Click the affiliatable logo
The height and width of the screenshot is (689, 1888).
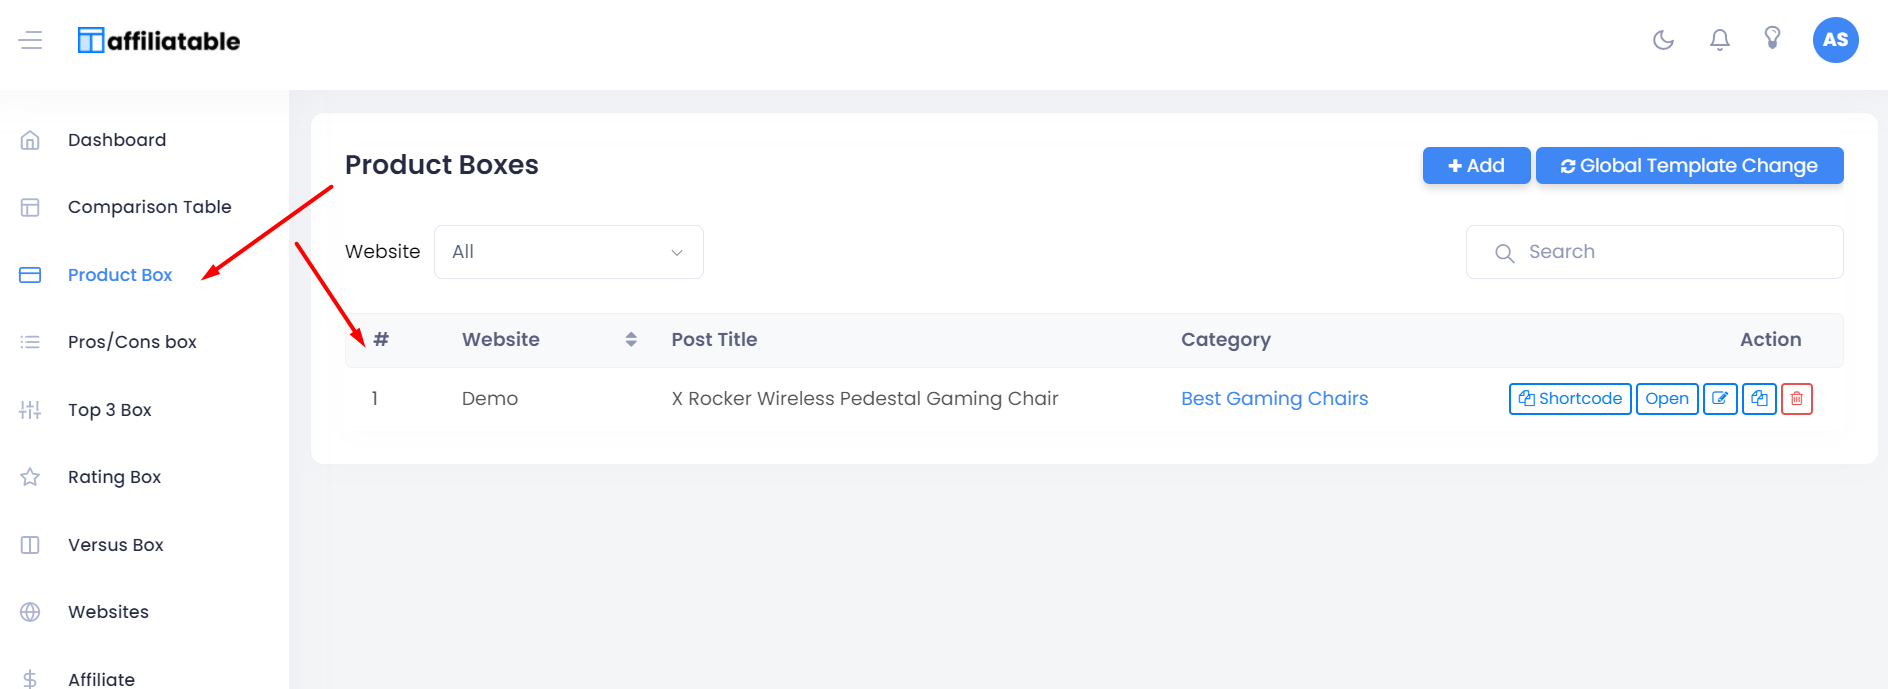(159, 40)
